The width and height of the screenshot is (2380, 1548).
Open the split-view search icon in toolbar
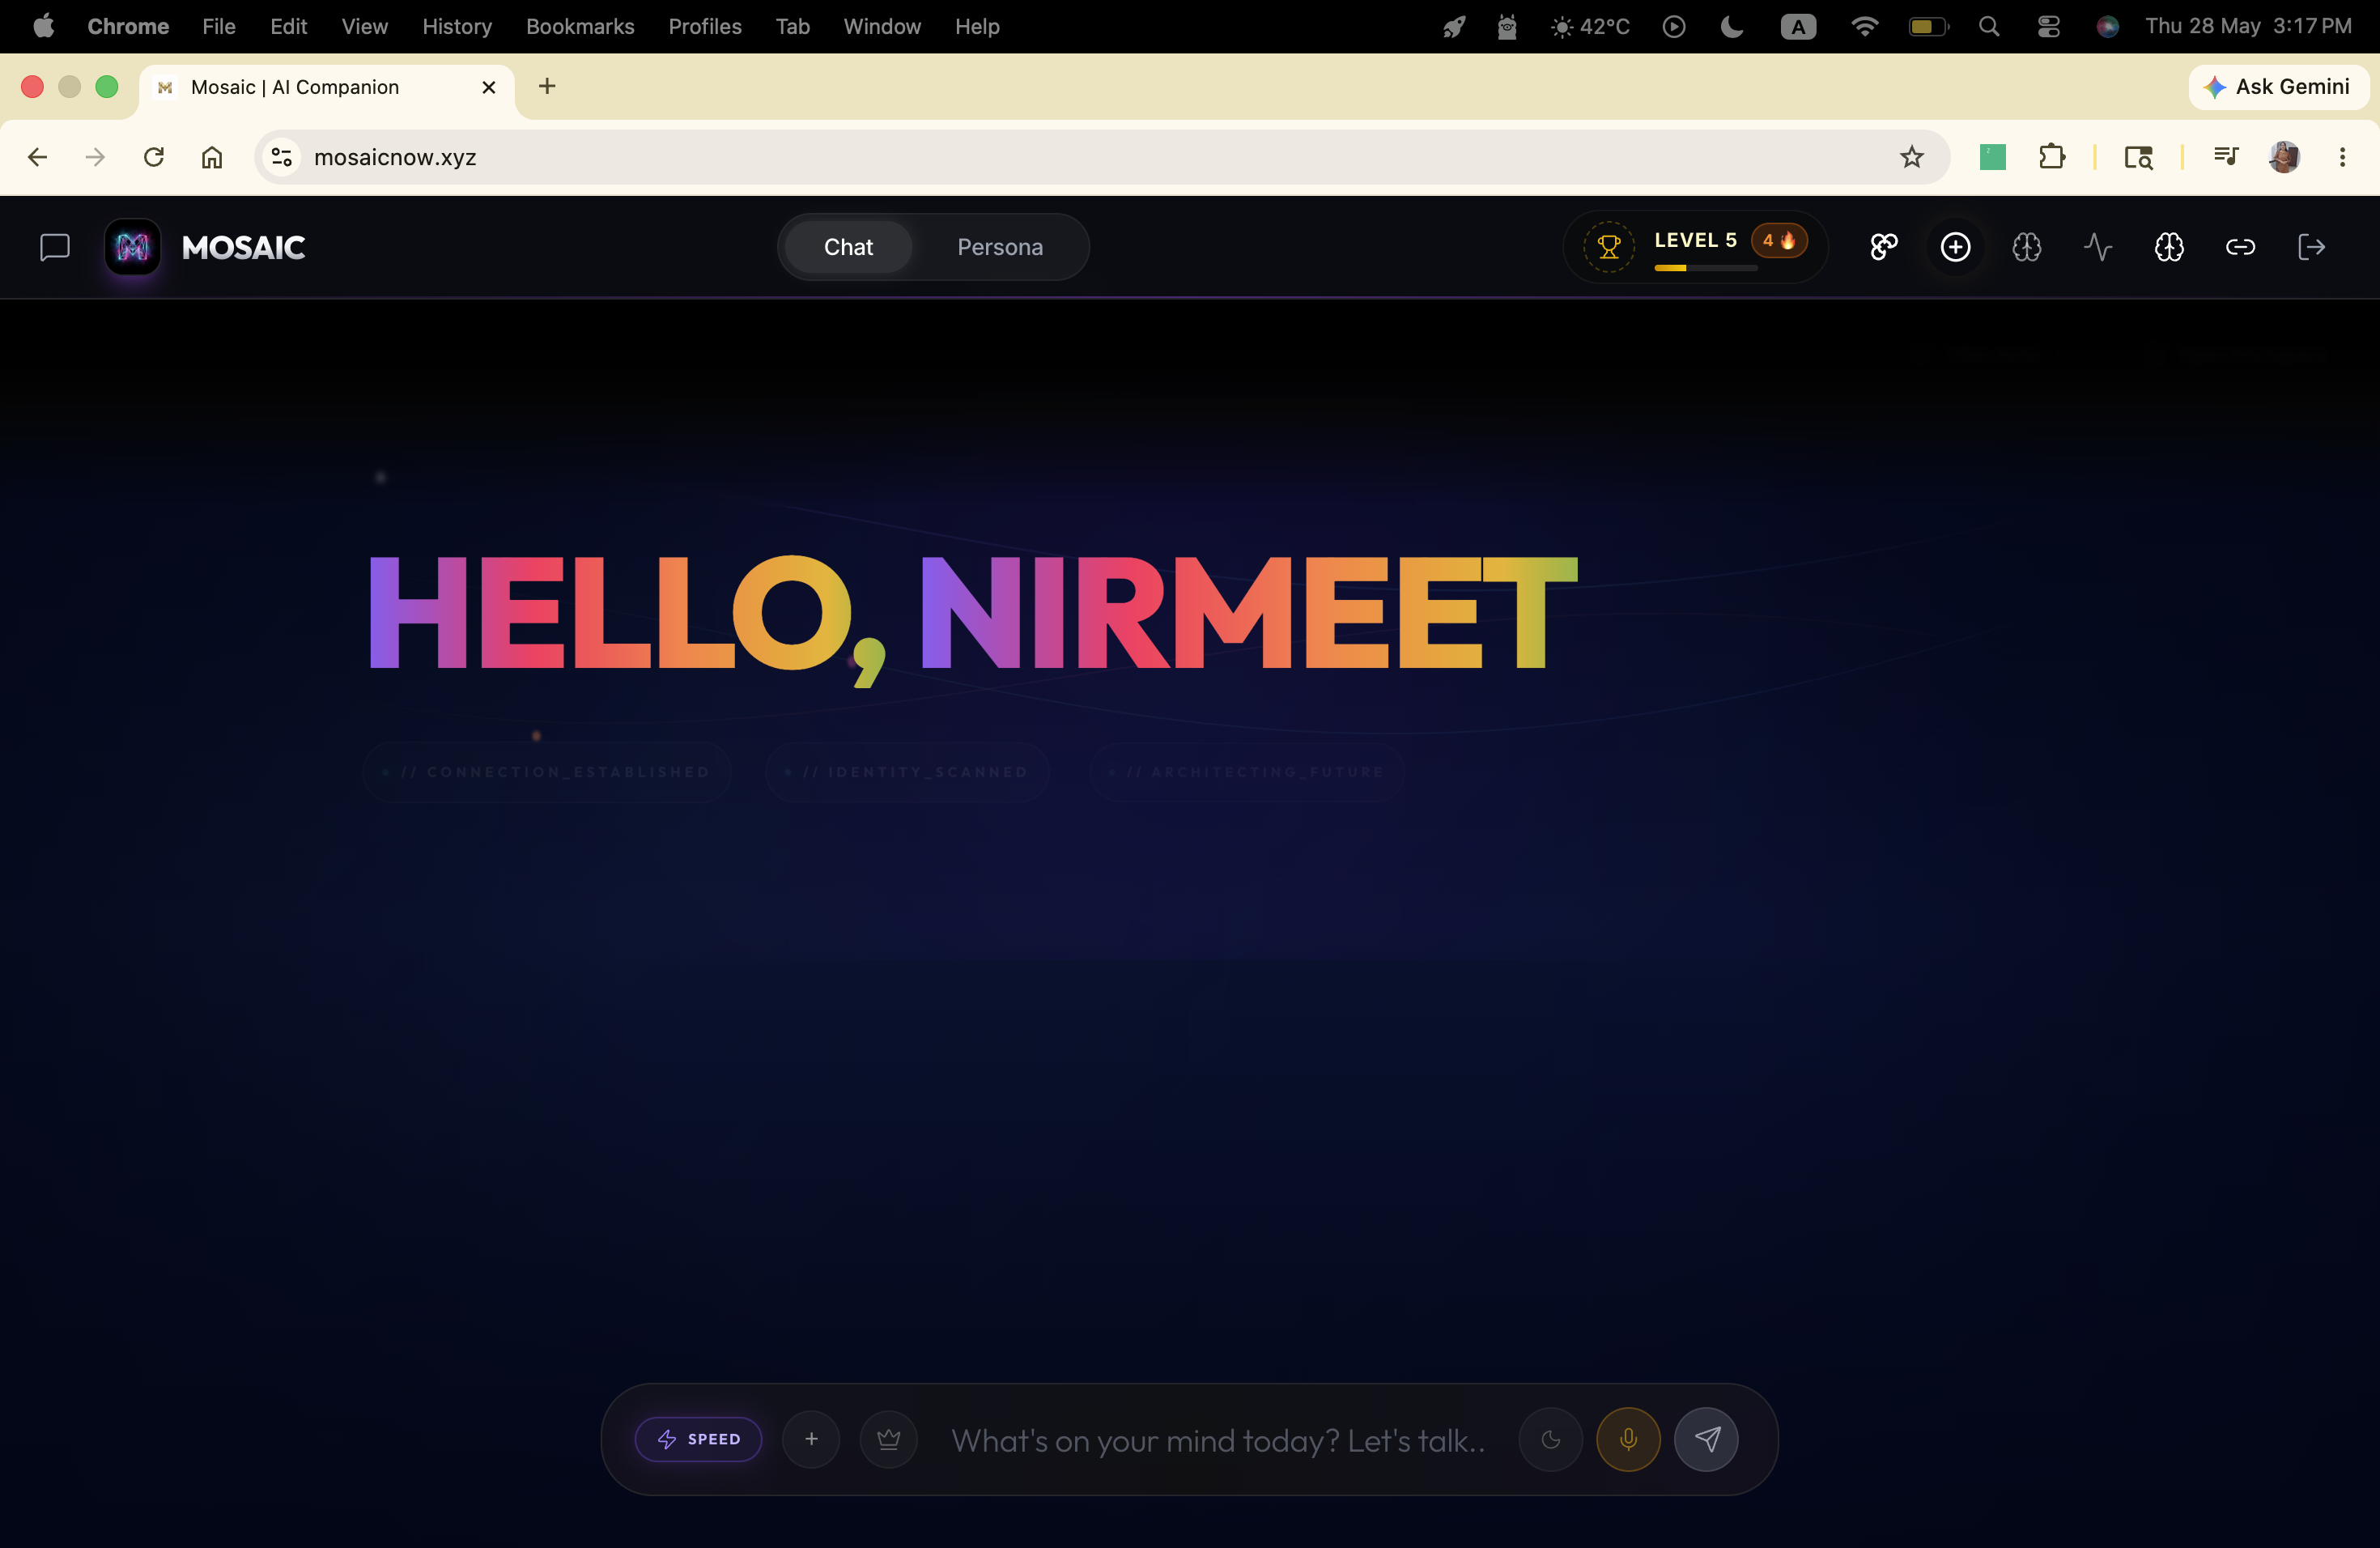click(x=2138, y=157)
